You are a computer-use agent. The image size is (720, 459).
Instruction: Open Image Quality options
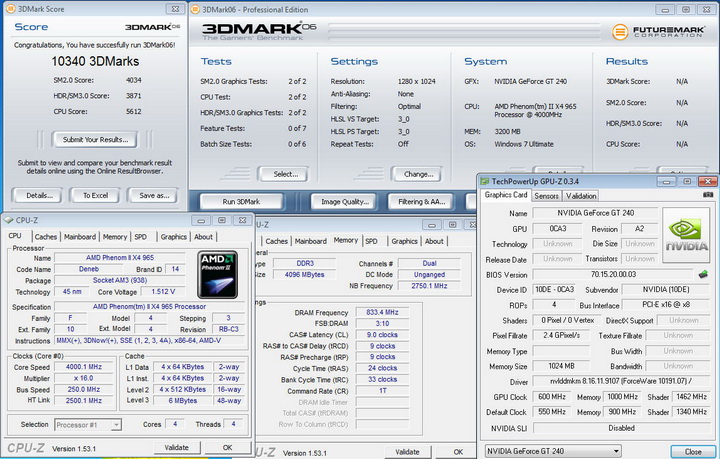point(345,202)
